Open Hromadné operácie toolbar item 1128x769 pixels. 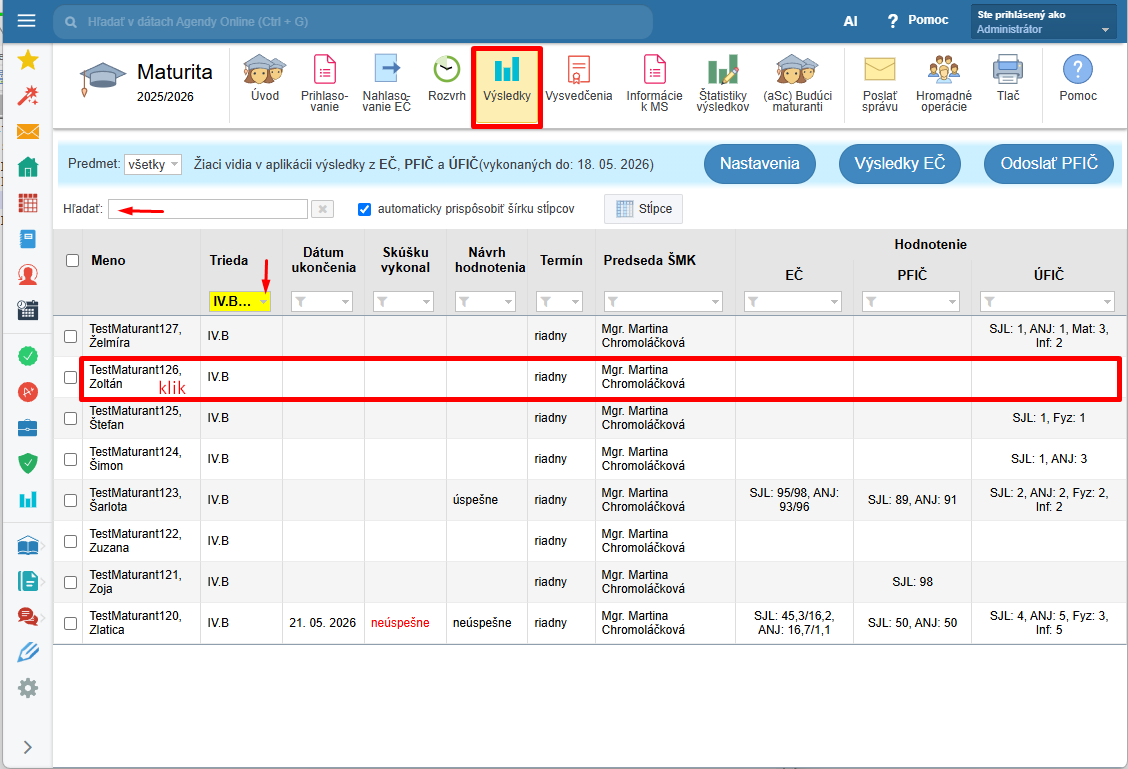tap(944, 83)
